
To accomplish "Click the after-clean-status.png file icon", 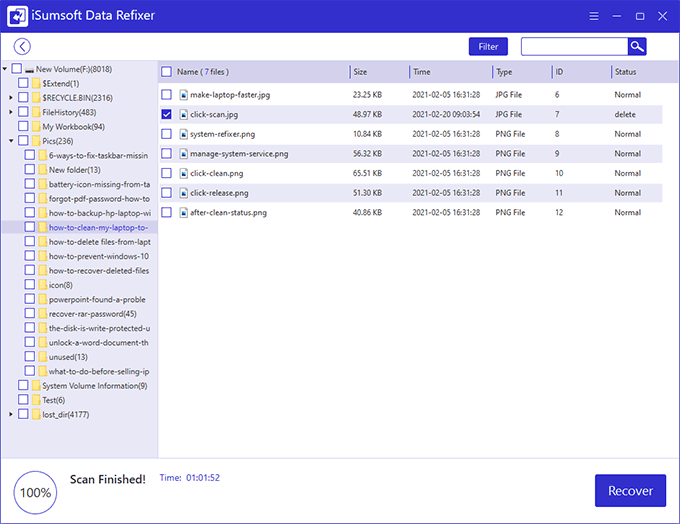I will click(x=184, y=213).
